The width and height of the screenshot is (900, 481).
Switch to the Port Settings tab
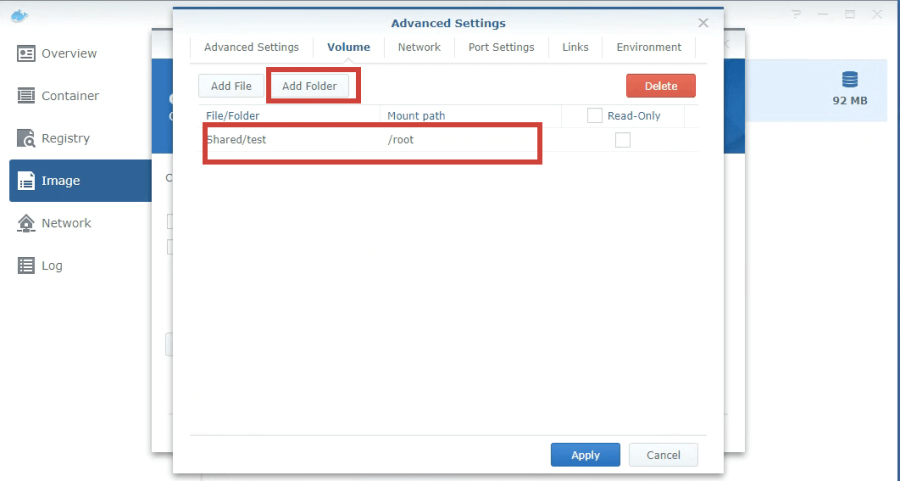(x=501, y=47)
